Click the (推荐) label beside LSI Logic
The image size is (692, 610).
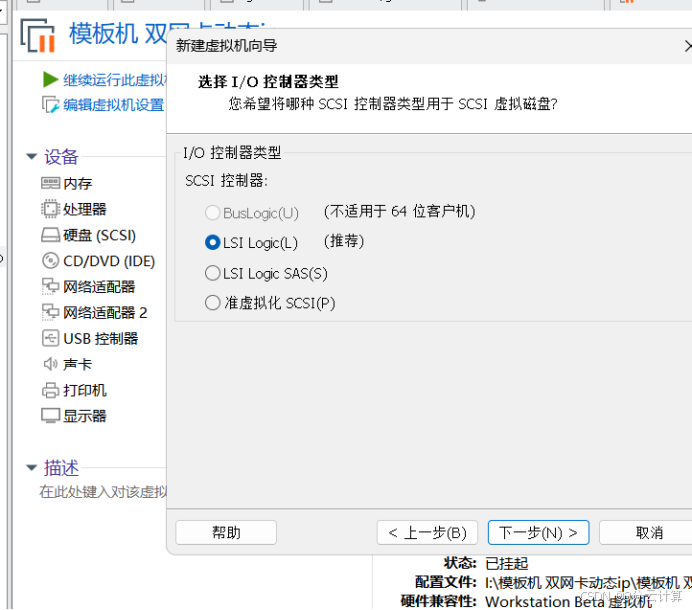tap(344, 241)
